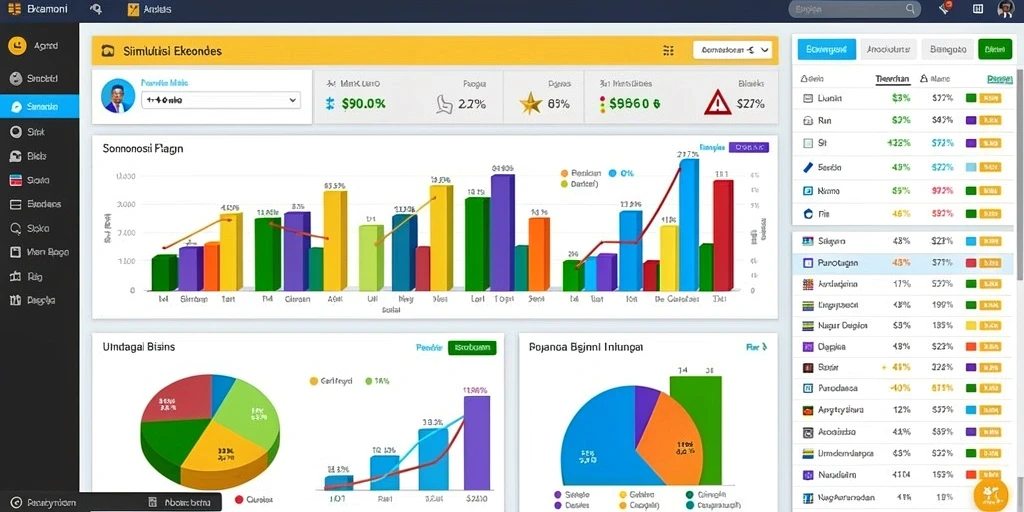Screen dimensions: 1024x512
Task: Click the circular arrow icon beside Reatymiom at bottom left
Action: pos(16,502)
